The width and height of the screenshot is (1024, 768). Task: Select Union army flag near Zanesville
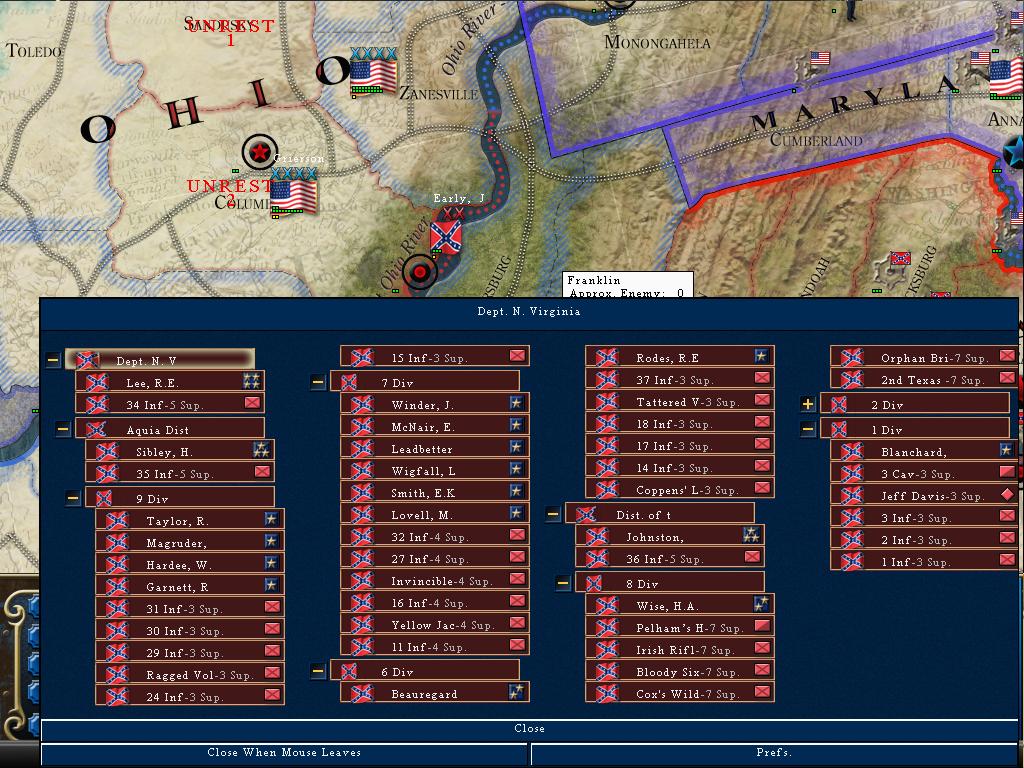(x=374, y=76)
